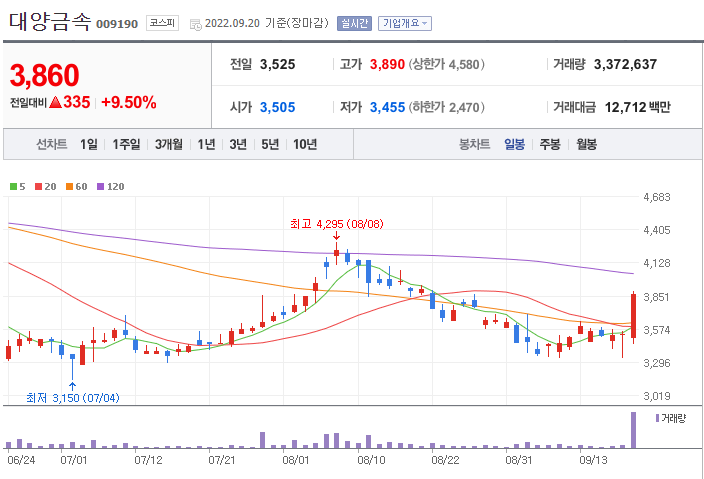Click the 3,851 price axis label

click(656, 297)
